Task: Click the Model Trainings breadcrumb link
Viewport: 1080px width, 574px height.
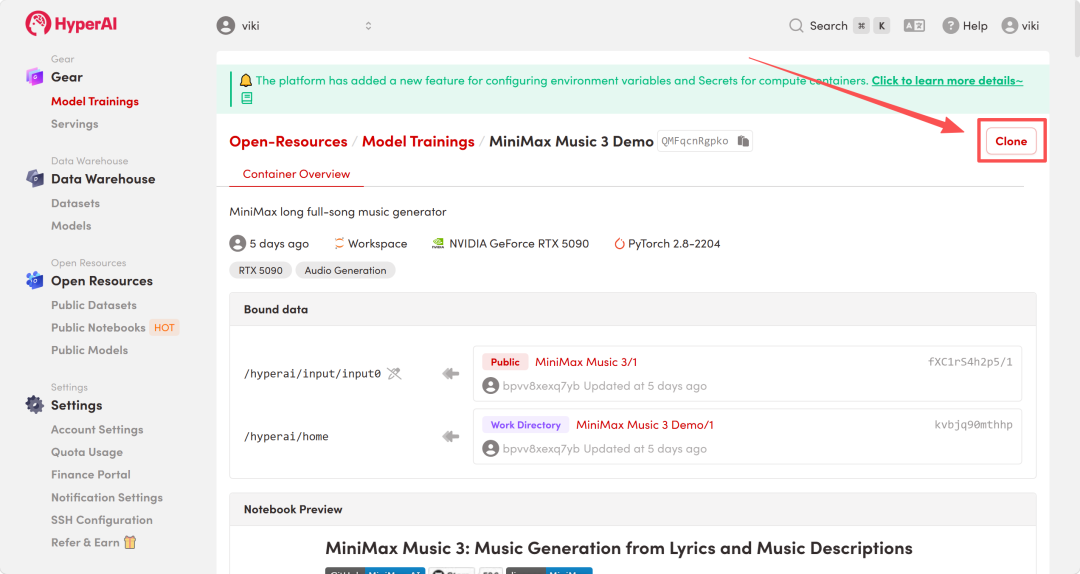Action: [418, 141]
